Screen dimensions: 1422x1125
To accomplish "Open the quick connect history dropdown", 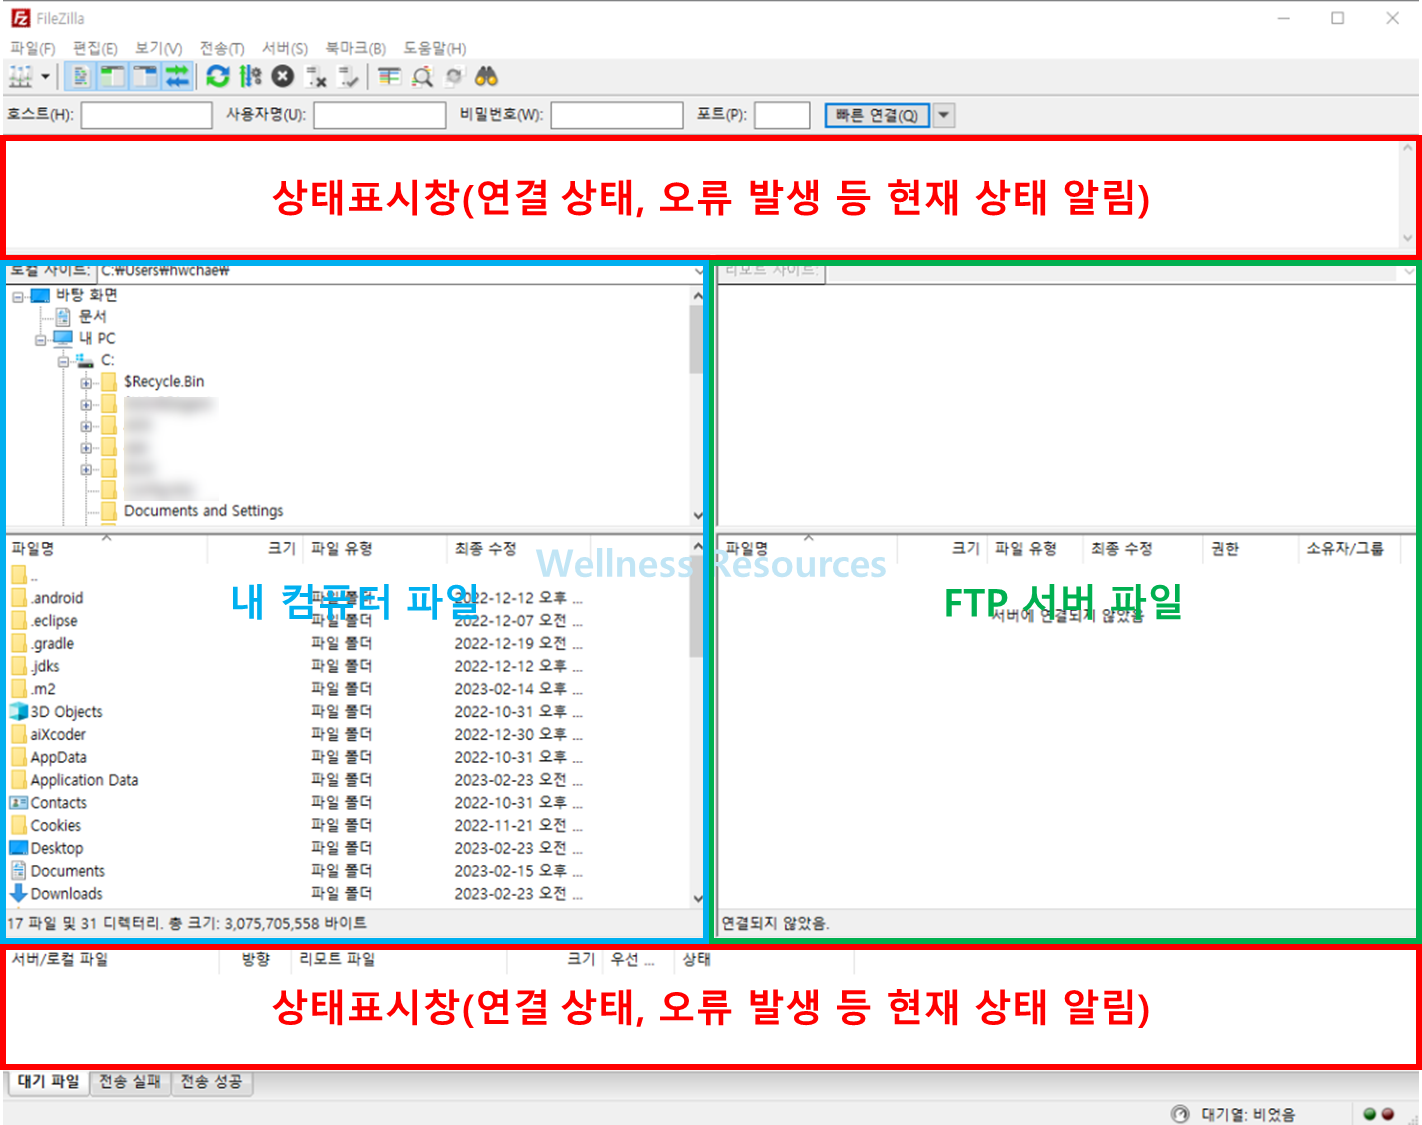I will click(944, 116).
